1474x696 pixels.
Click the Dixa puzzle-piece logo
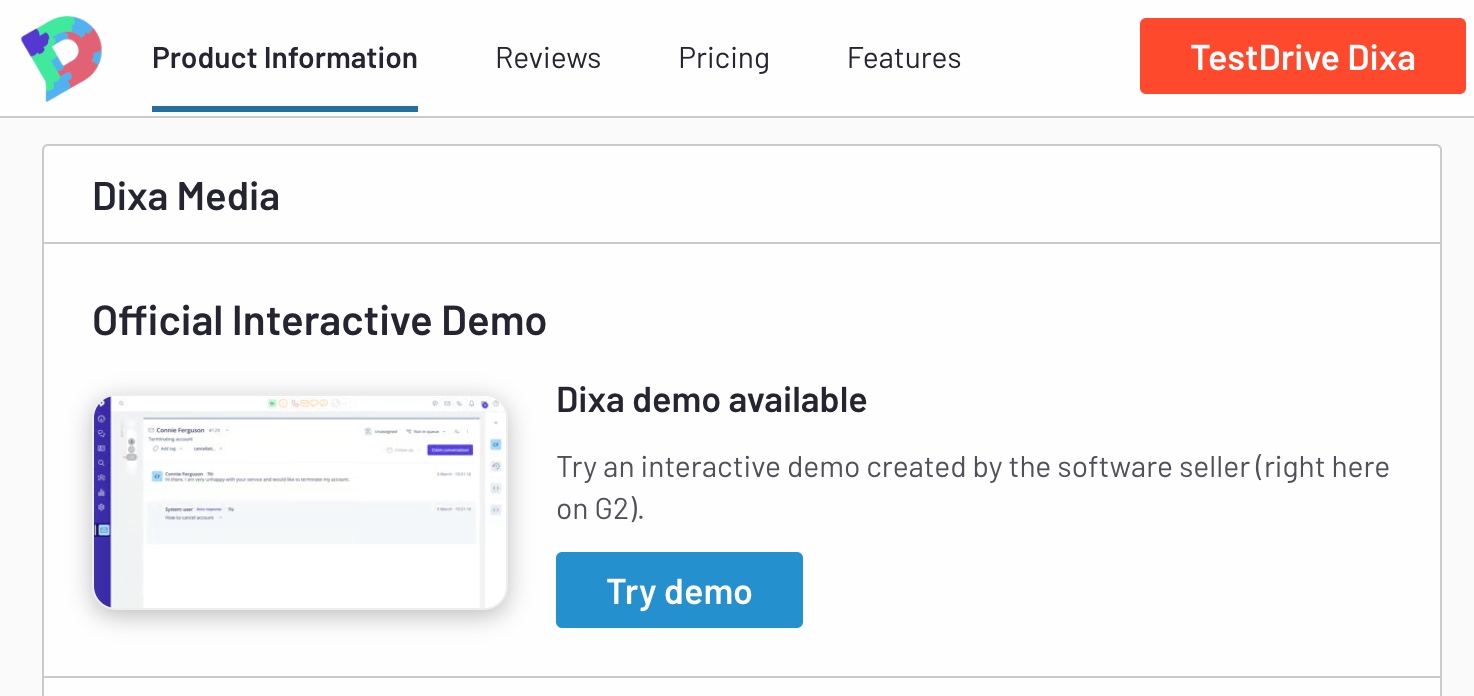pos(62,58)
